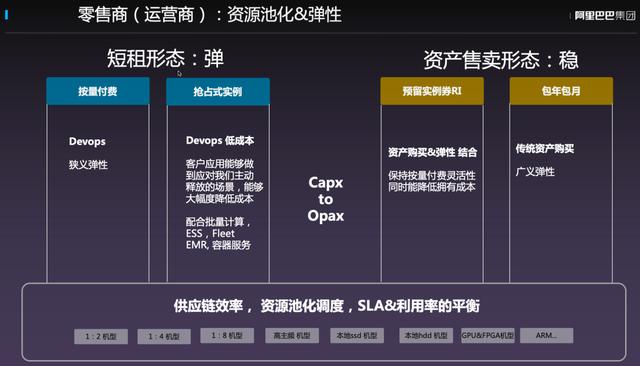Click the 1:2 机型 gray box
Viewport: 640px width, 366px height.
point(101,337)
